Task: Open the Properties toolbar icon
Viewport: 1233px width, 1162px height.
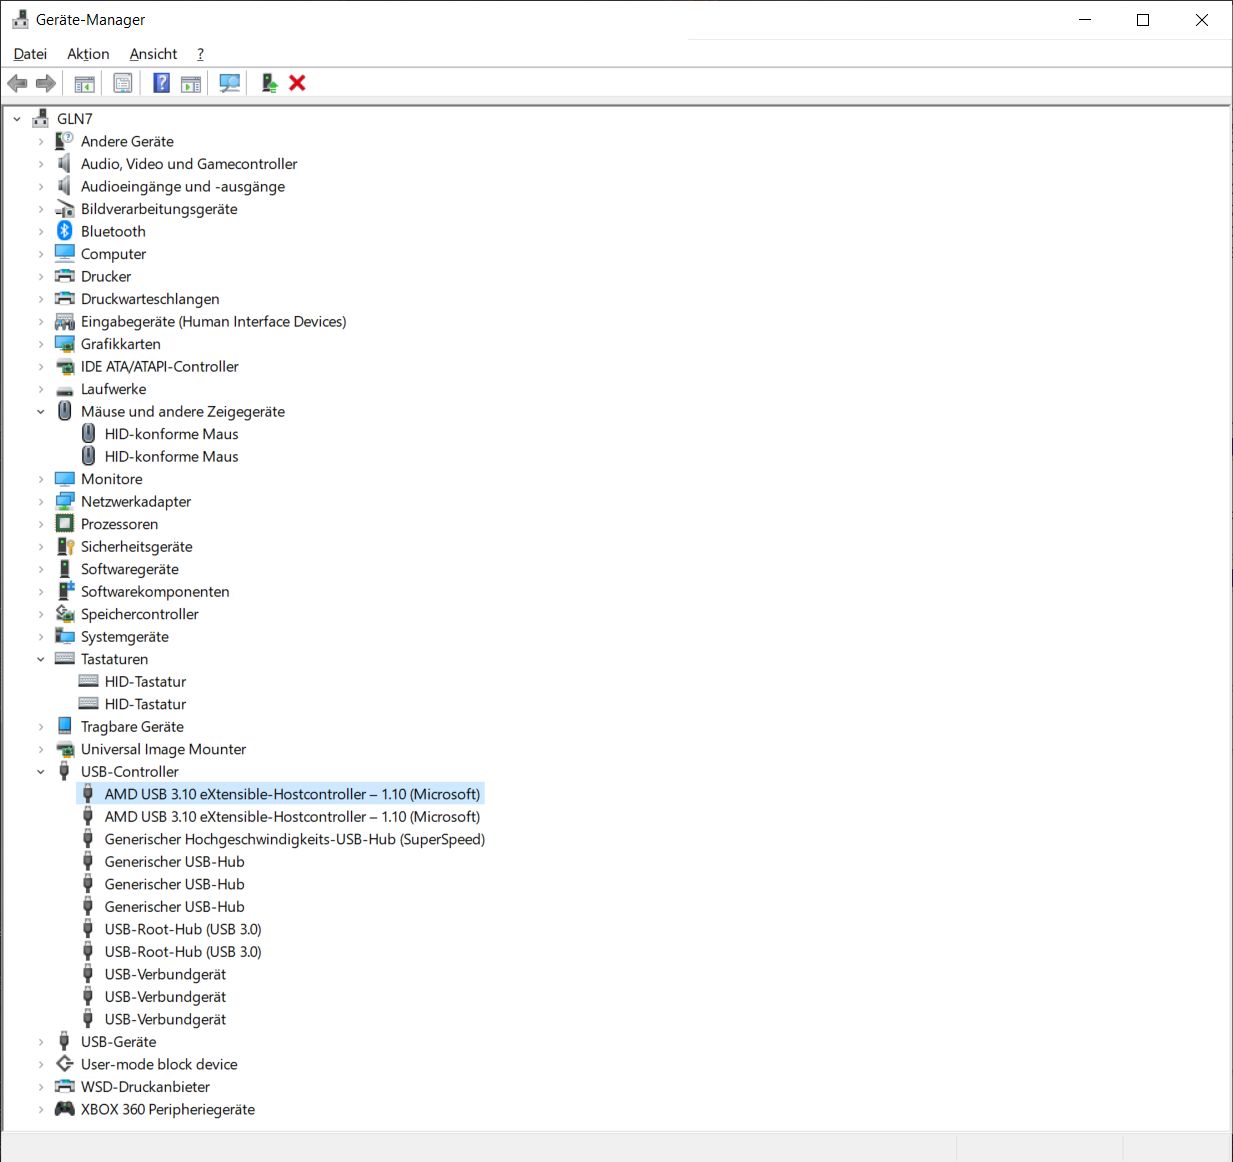Action: 123,83
